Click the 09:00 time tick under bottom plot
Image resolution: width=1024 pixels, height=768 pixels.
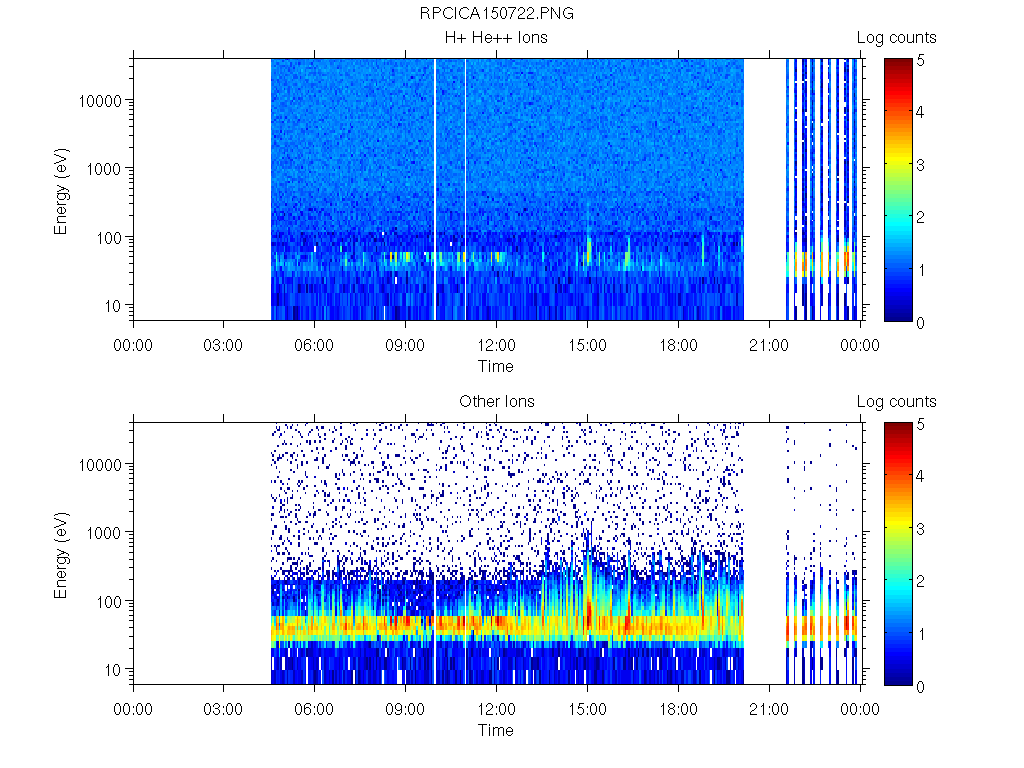click(405, 709)
